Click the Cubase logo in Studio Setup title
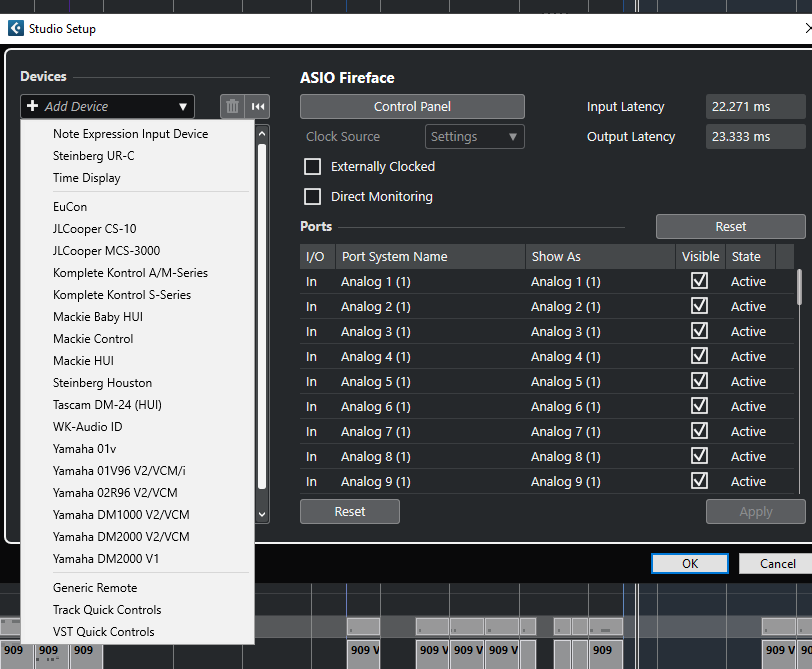 pos(16,28)
